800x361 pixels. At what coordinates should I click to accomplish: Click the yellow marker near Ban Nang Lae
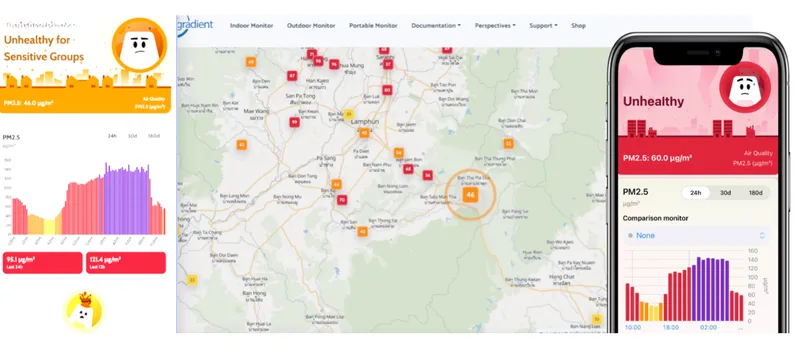(x=596, y=320)
